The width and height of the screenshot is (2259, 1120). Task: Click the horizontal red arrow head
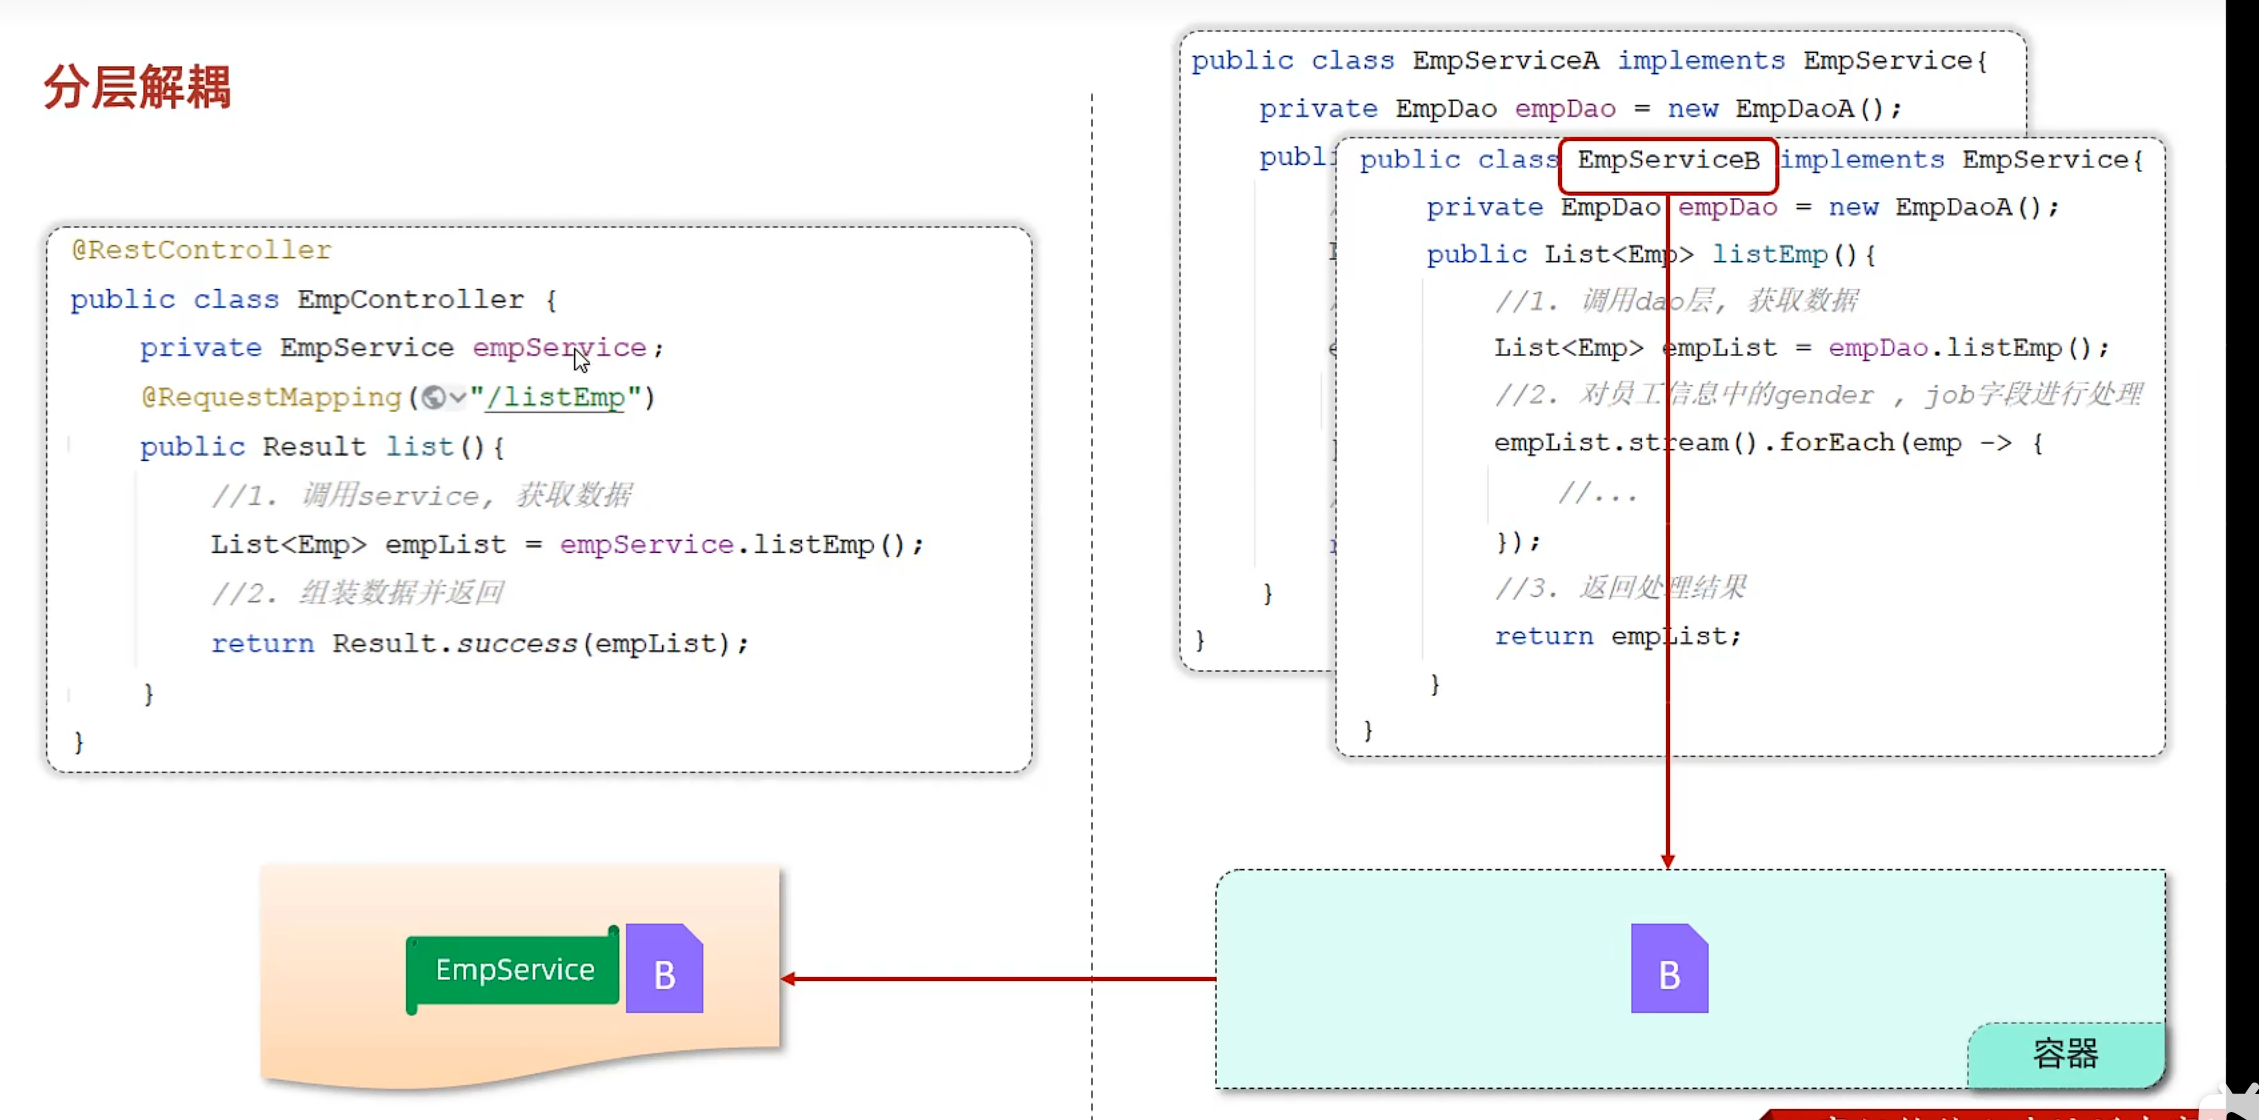[x=789, y=979]
